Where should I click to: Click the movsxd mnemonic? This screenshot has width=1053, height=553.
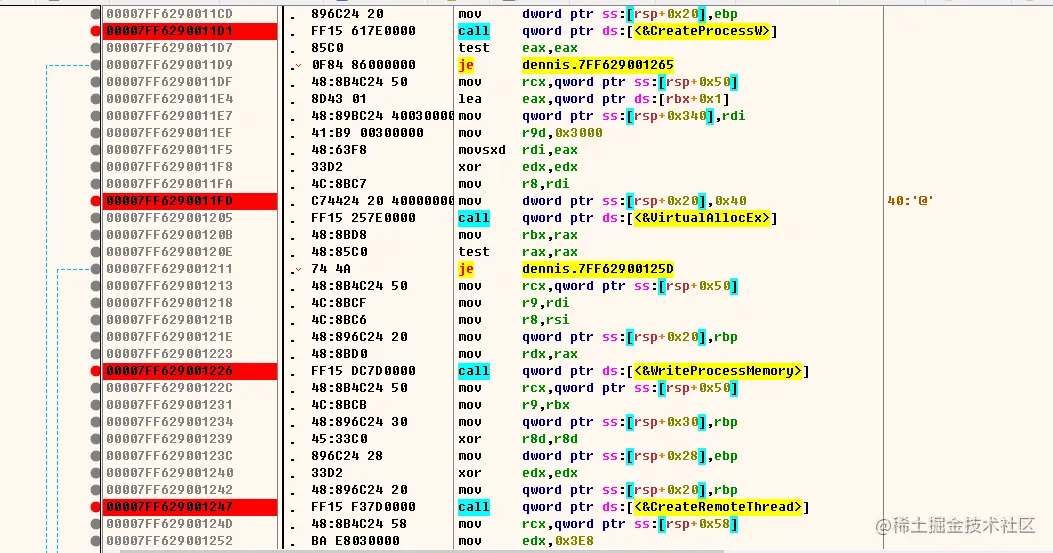482,150
